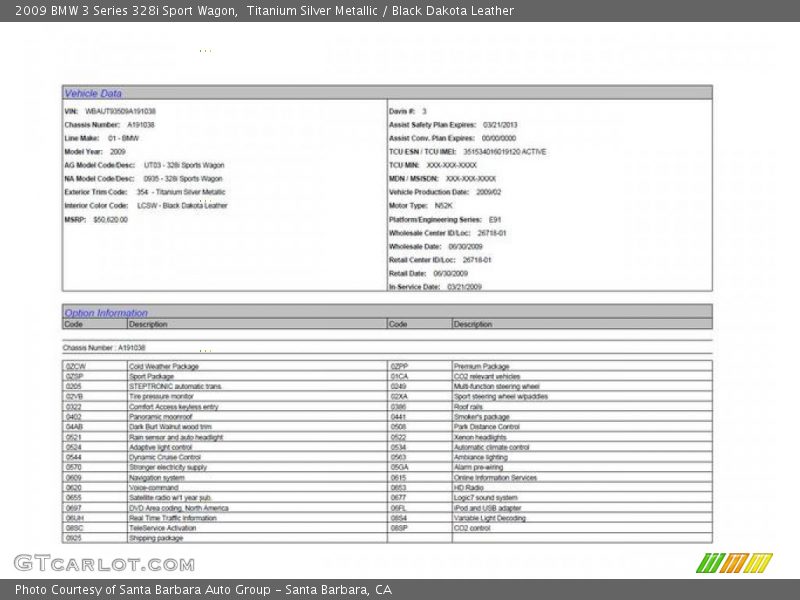Click 'Chassis Number : A191038' line above options table

pyautogui.click(x=104, y=348)
